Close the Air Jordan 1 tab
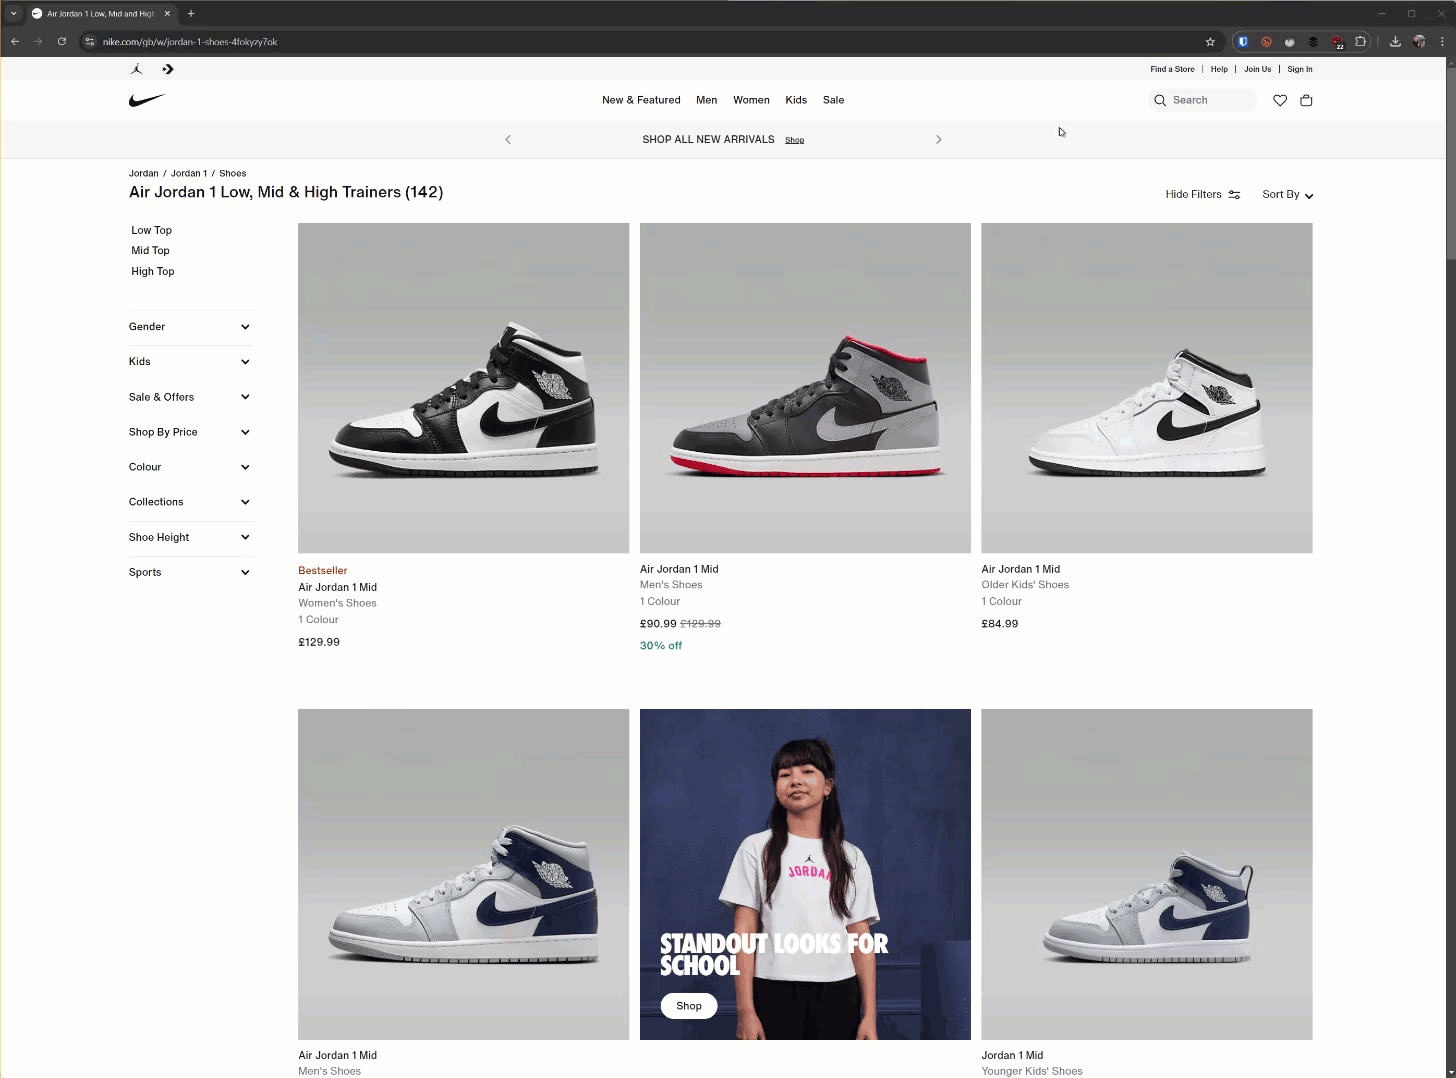 [167, 13]
